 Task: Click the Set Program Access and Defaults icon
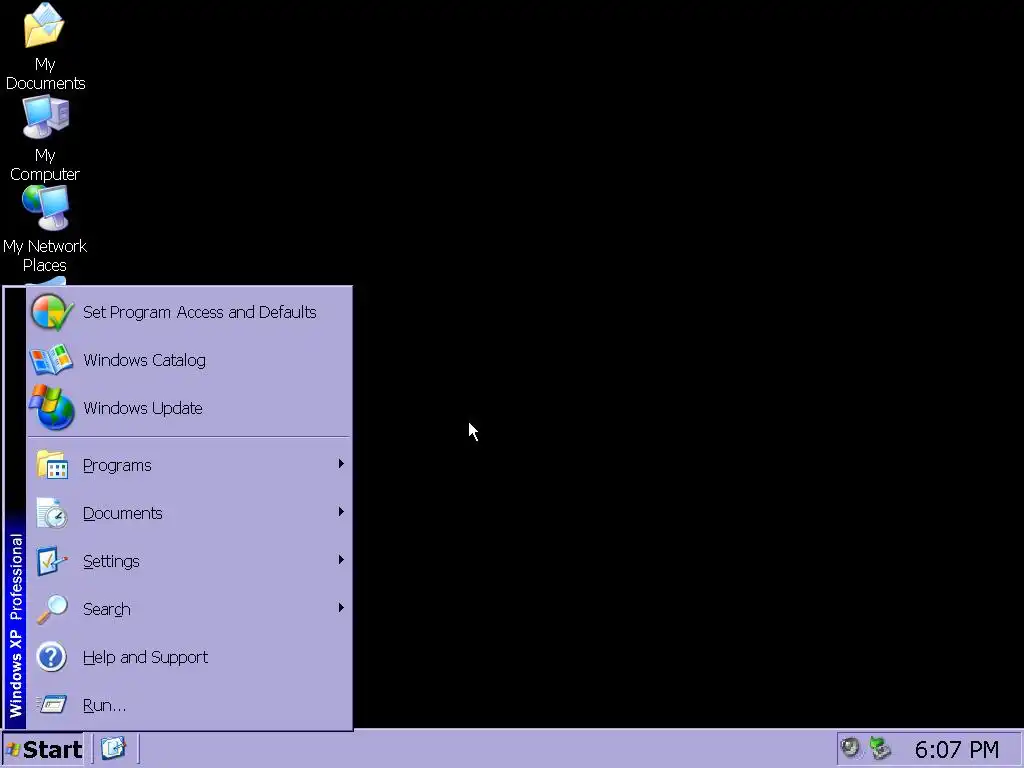pos(52,312)
